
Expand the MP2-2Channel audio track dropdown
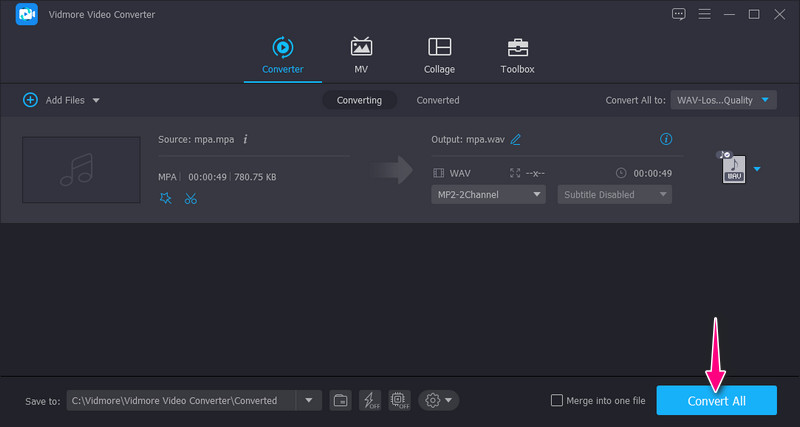(488, 194)
